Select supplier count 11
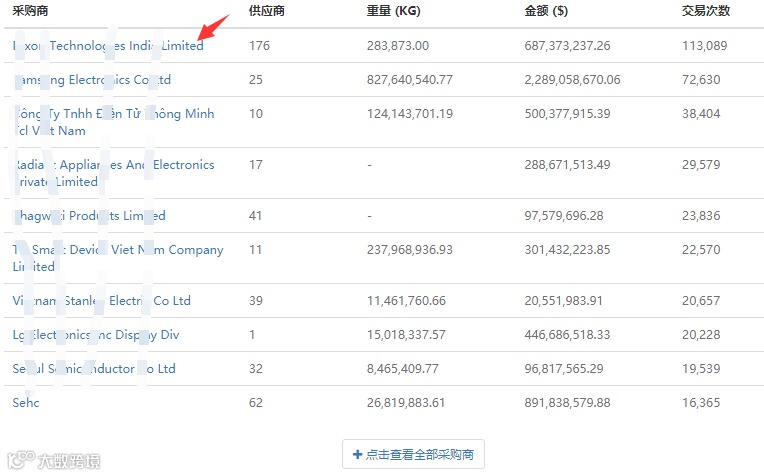Image resolution: width=764 pixels, height=476 pixels. pos(256,249)
